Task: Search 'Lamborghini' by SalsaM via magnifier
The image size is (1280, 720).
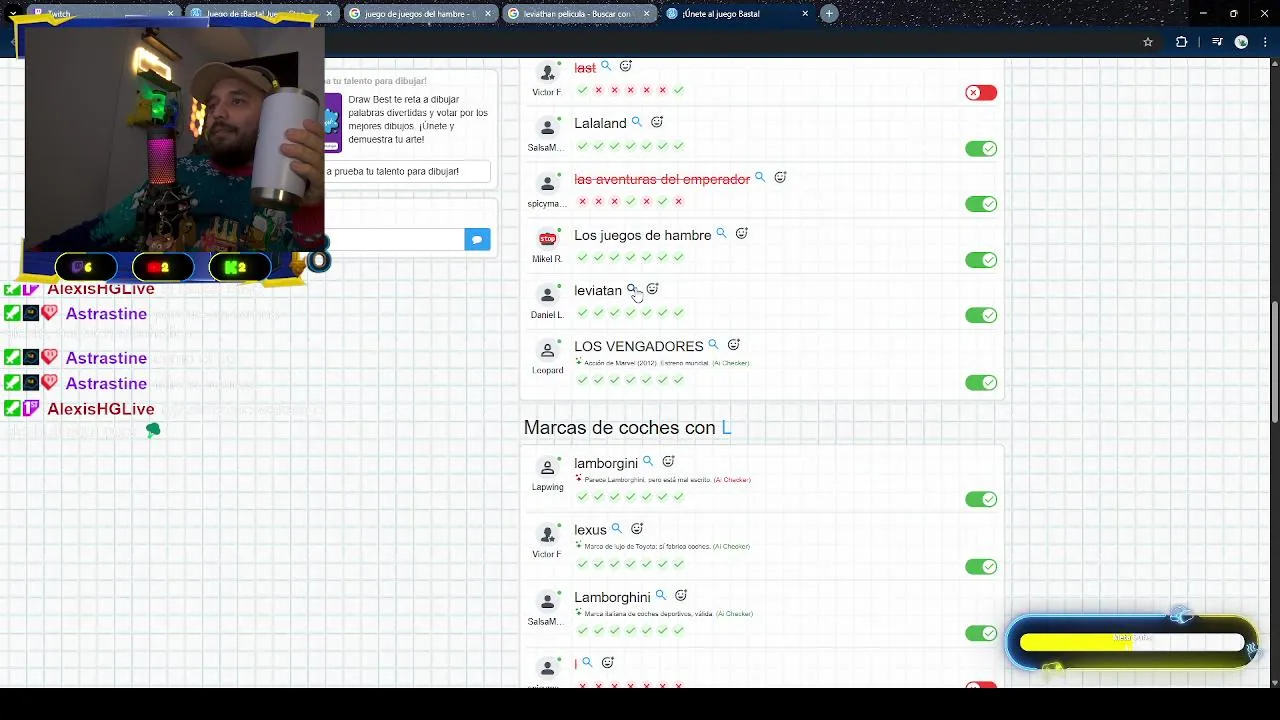Action: click(661, 596)
